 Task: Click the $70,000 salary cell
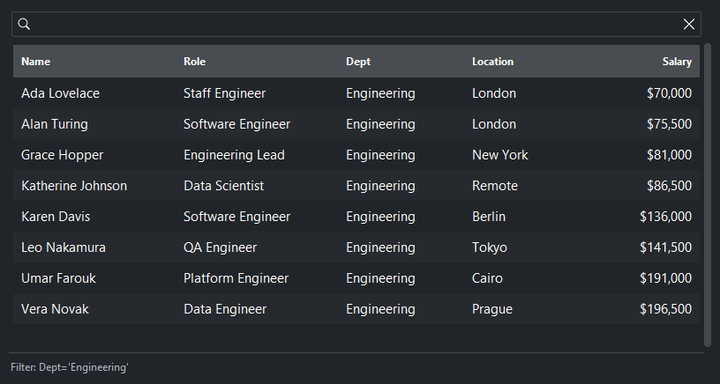point(669,93)
